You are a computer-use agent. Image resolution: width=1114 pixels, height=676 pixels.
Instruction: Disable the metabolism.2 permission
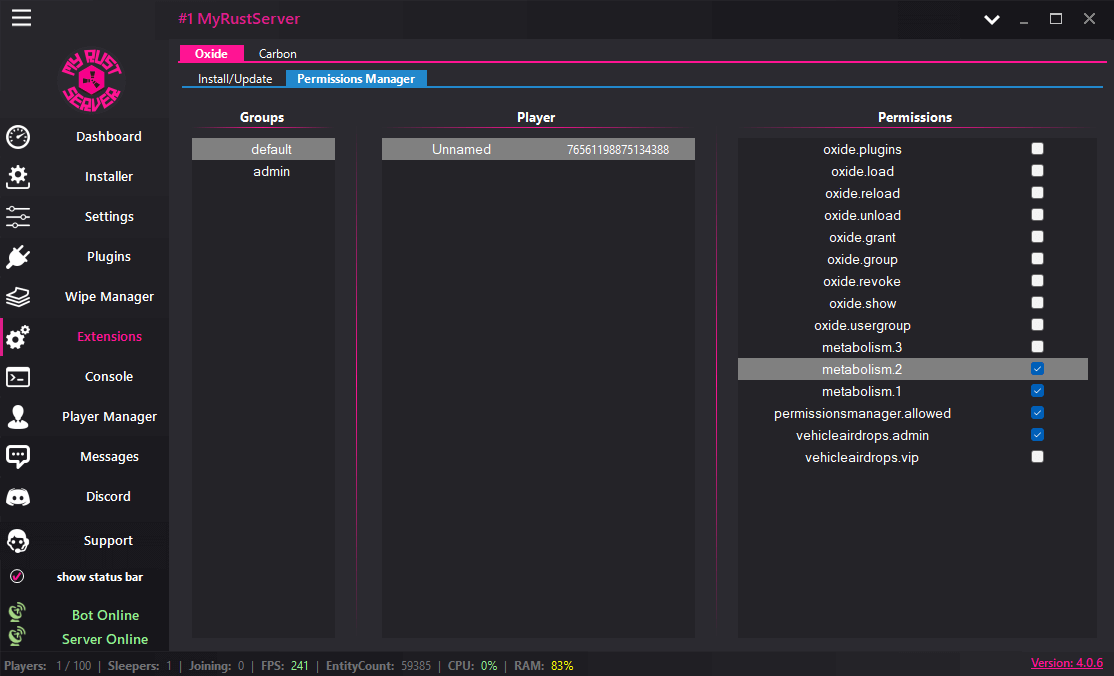pos(1037,368)
